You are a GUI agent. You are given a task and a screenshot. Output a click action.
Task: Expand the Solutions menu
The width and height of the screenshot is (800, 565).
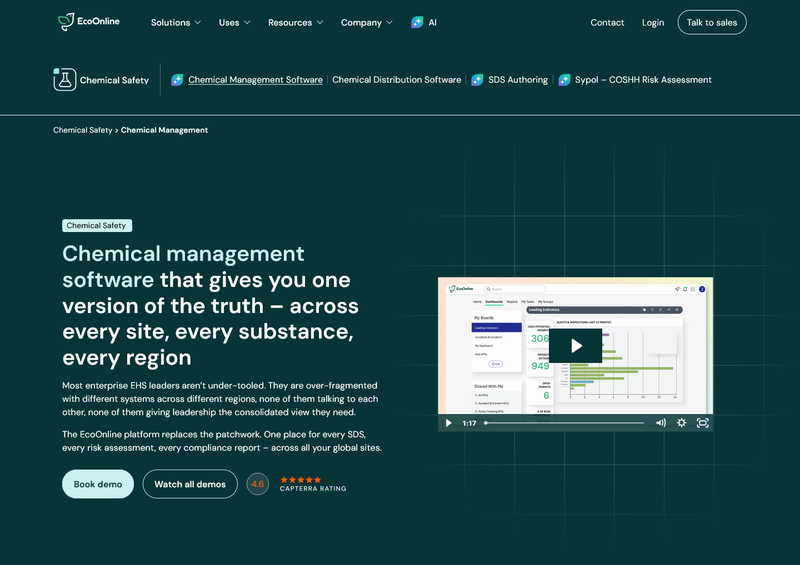[176, 22]
